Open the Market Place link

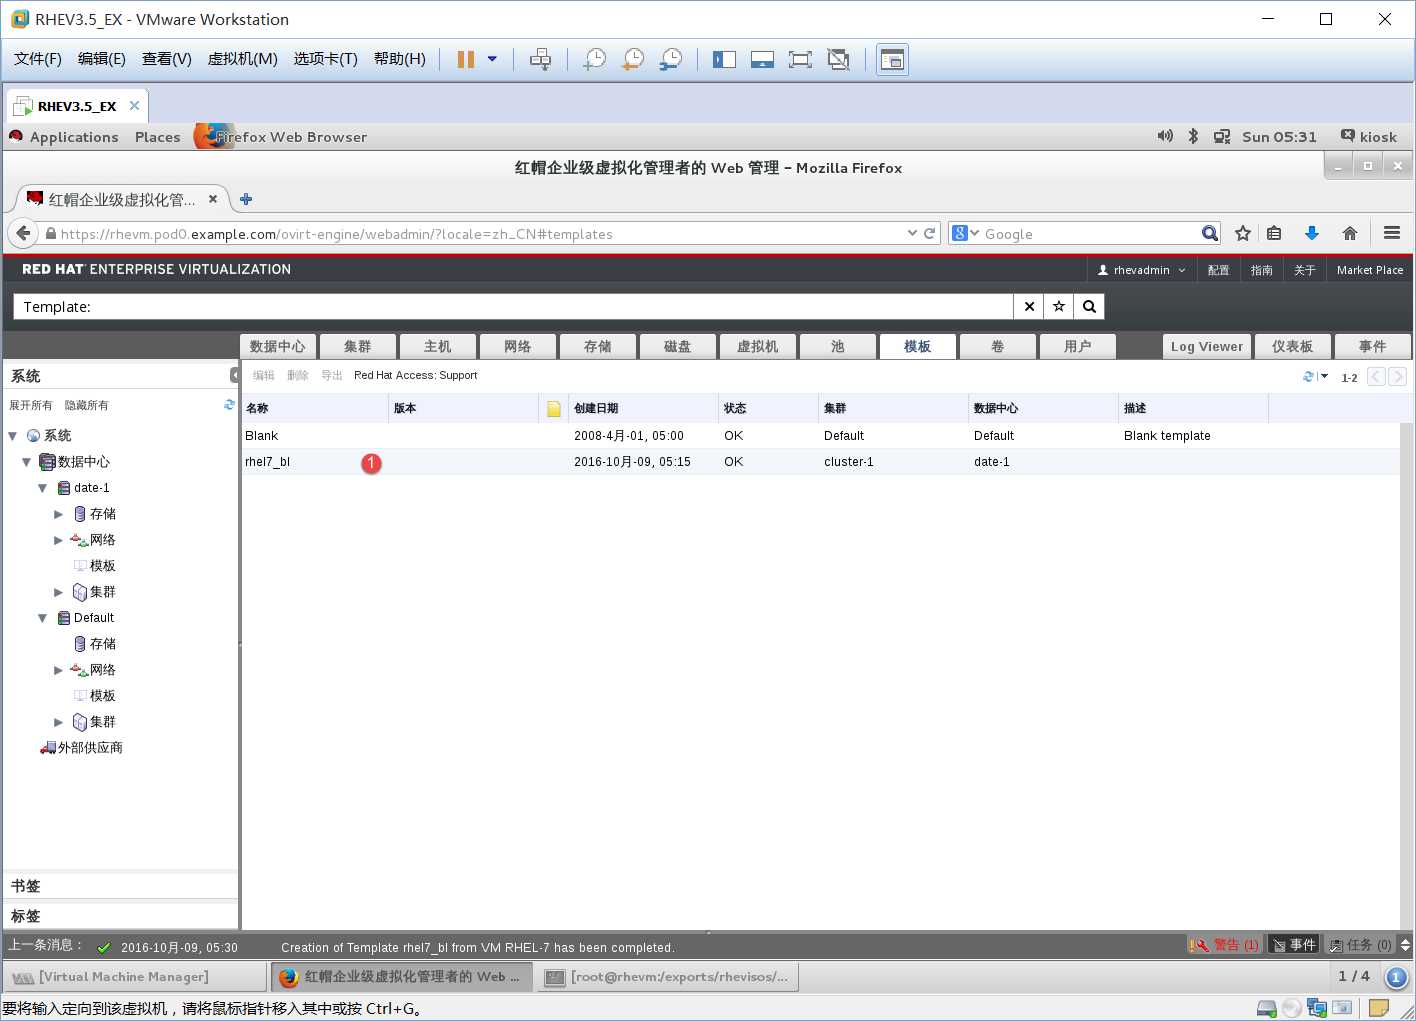[x=1370, y=270]
